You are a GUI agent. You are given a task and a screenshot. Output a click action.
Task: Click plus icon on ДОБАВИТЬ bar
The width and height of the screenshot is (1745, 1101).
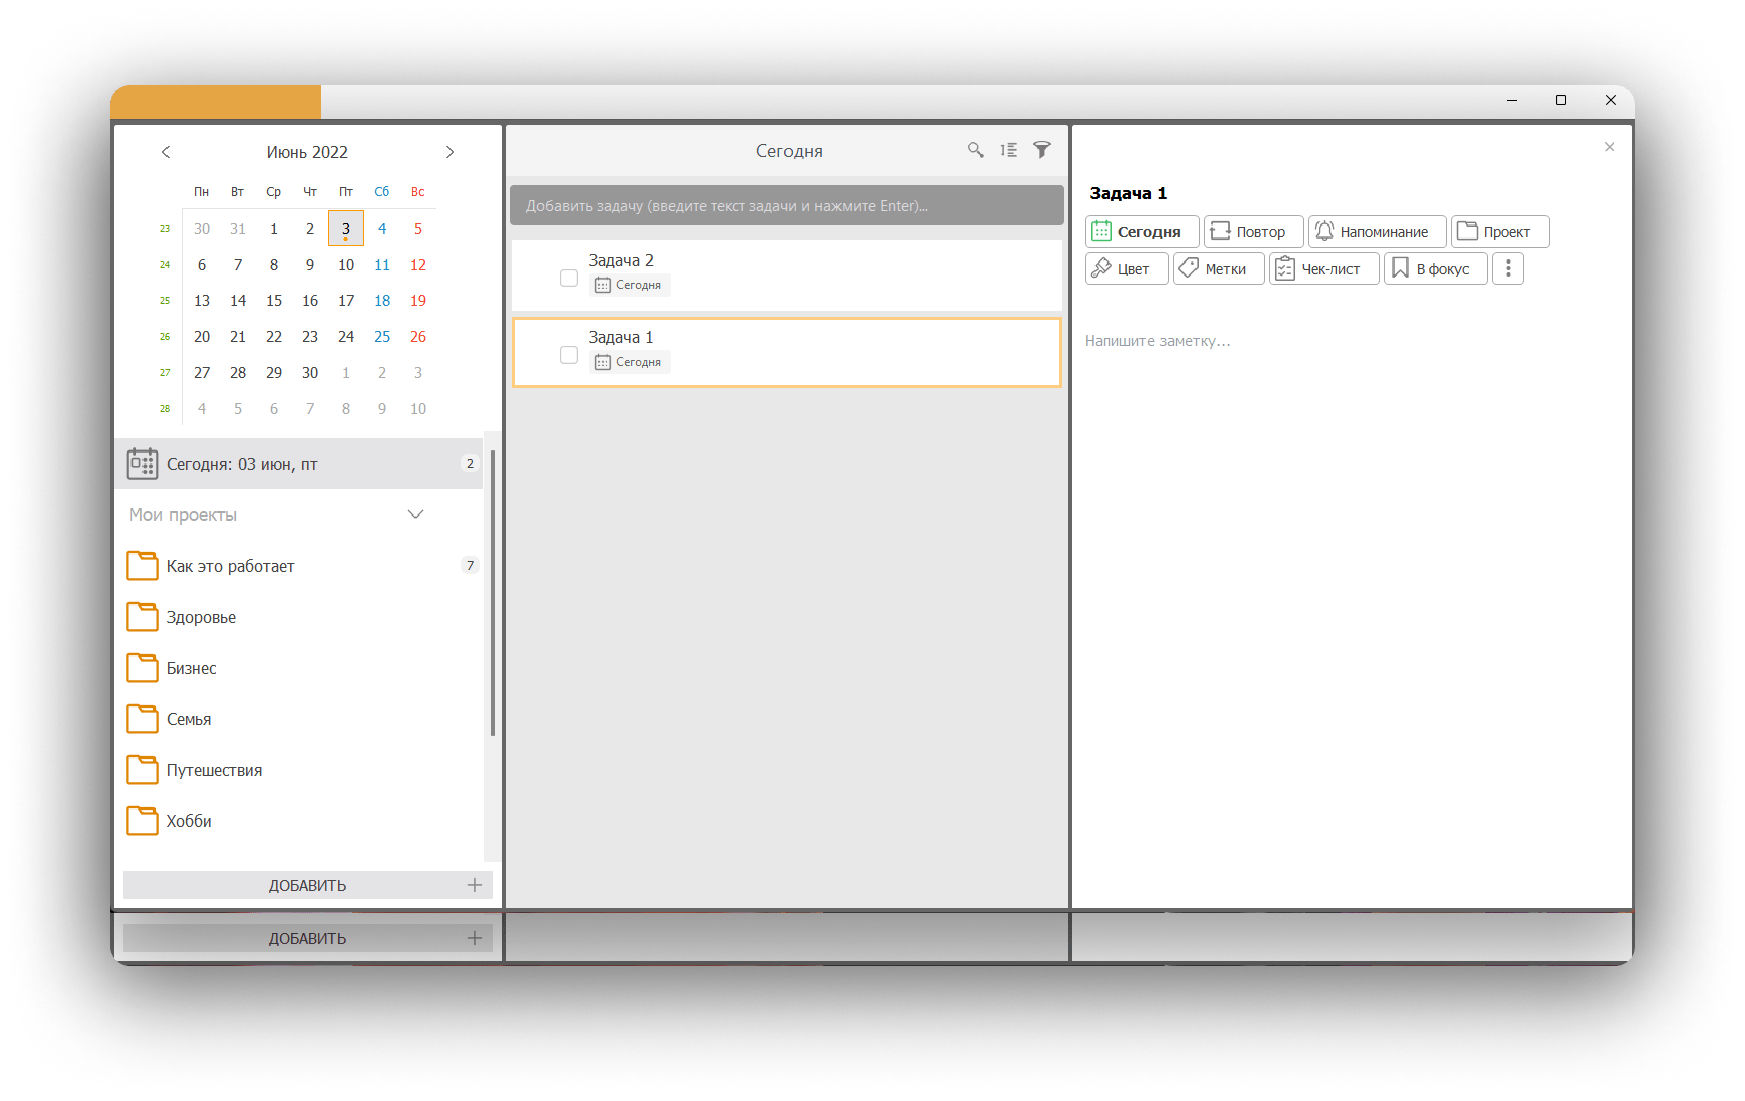click(x=475, y=885)
